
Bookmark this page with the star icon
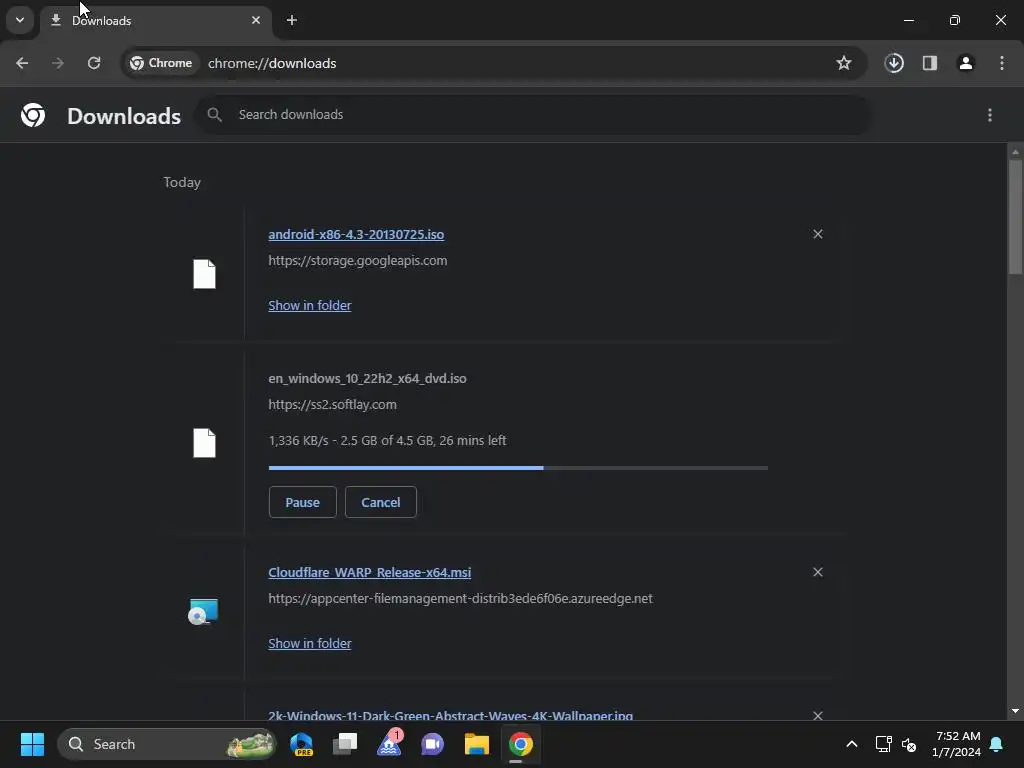(844, 63)
